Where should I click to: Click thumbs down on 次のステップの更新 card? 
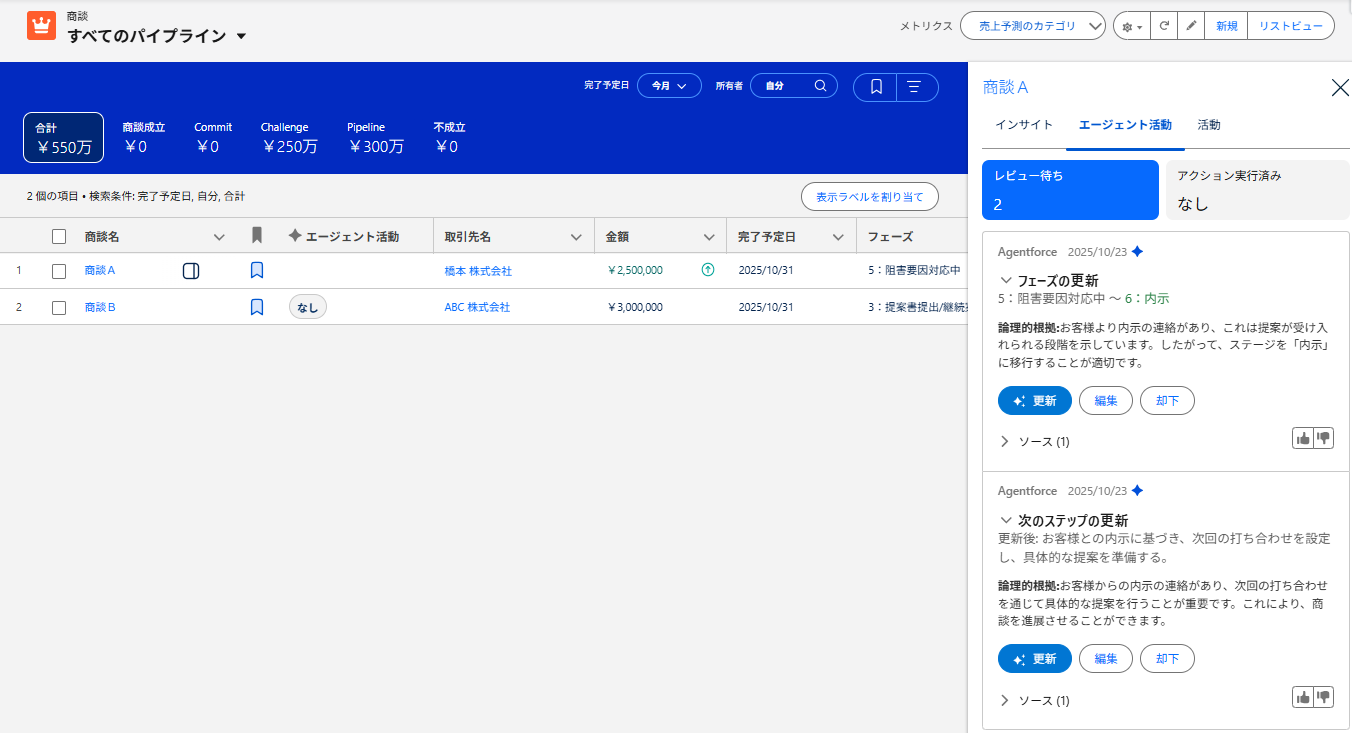pyautogui.click(x=1324, y=697)
